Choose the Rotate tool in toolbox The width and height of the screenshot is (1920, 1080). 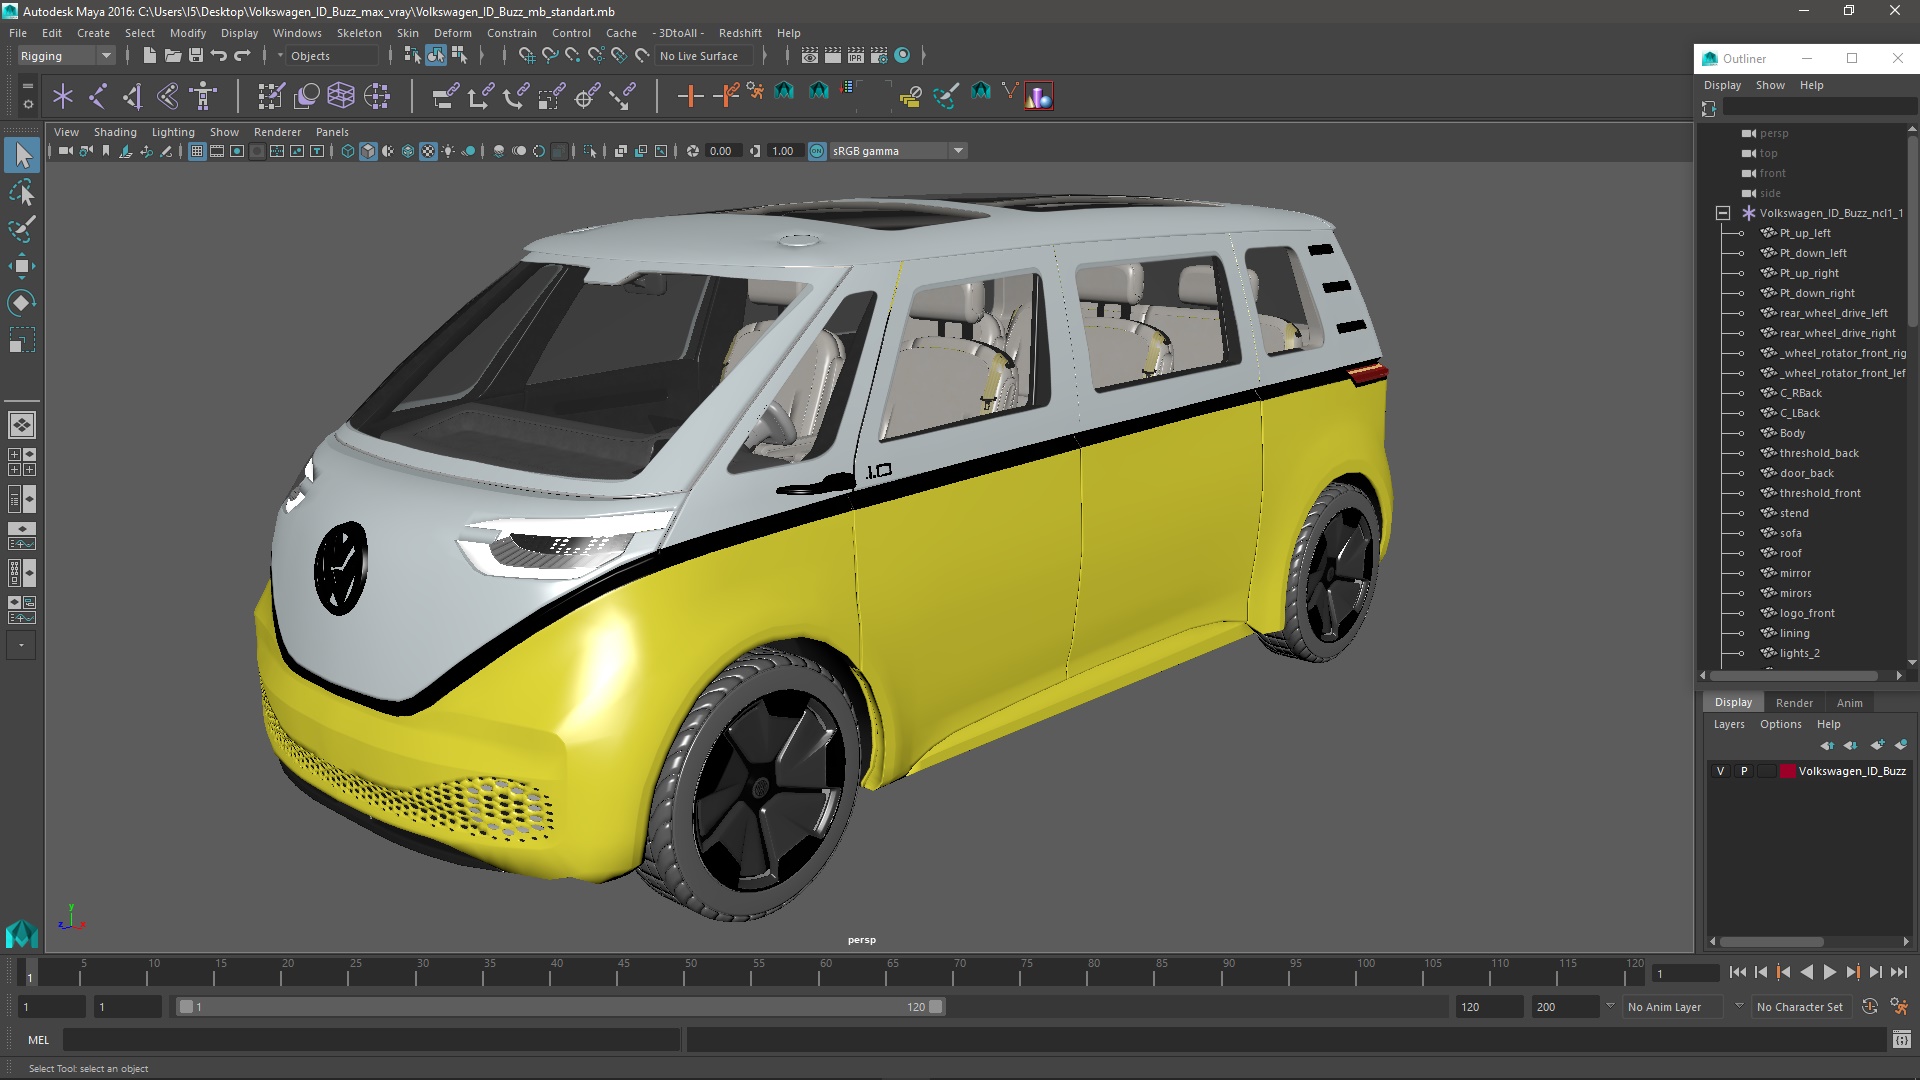coord(22,303)
